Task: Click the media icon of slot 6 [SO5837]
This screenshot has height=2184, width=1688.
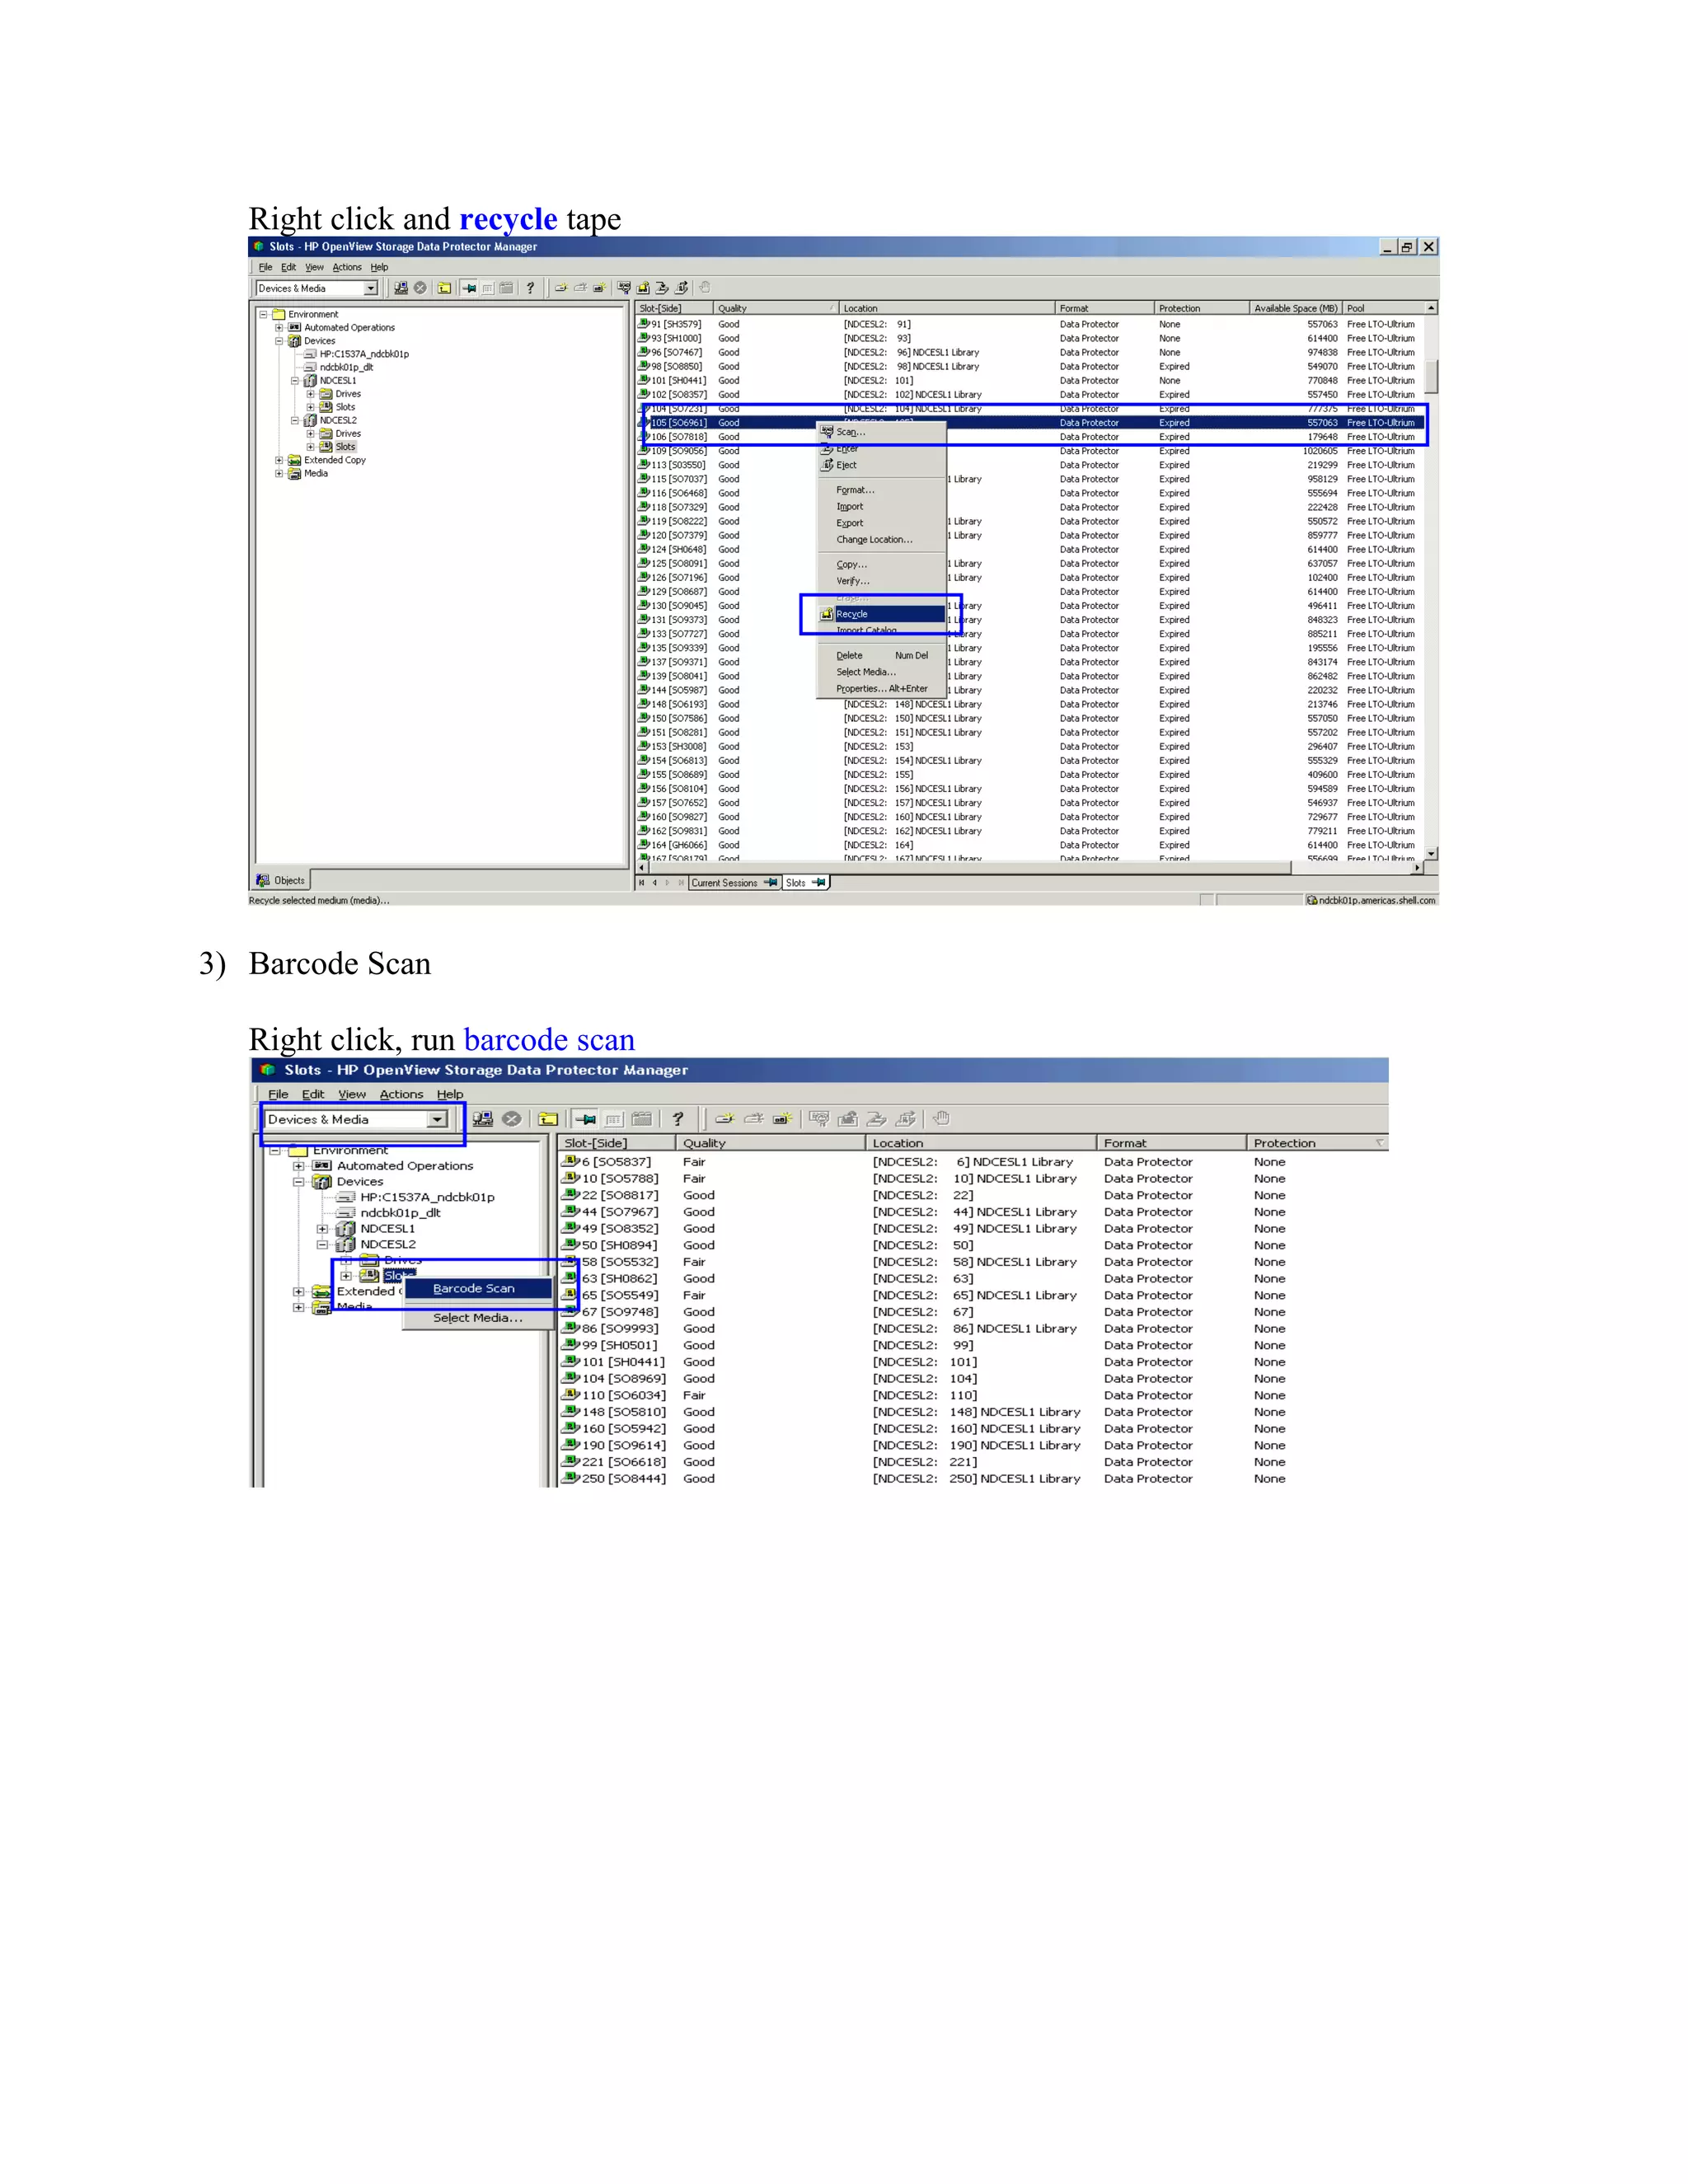Action: (x=571, y=1161)
